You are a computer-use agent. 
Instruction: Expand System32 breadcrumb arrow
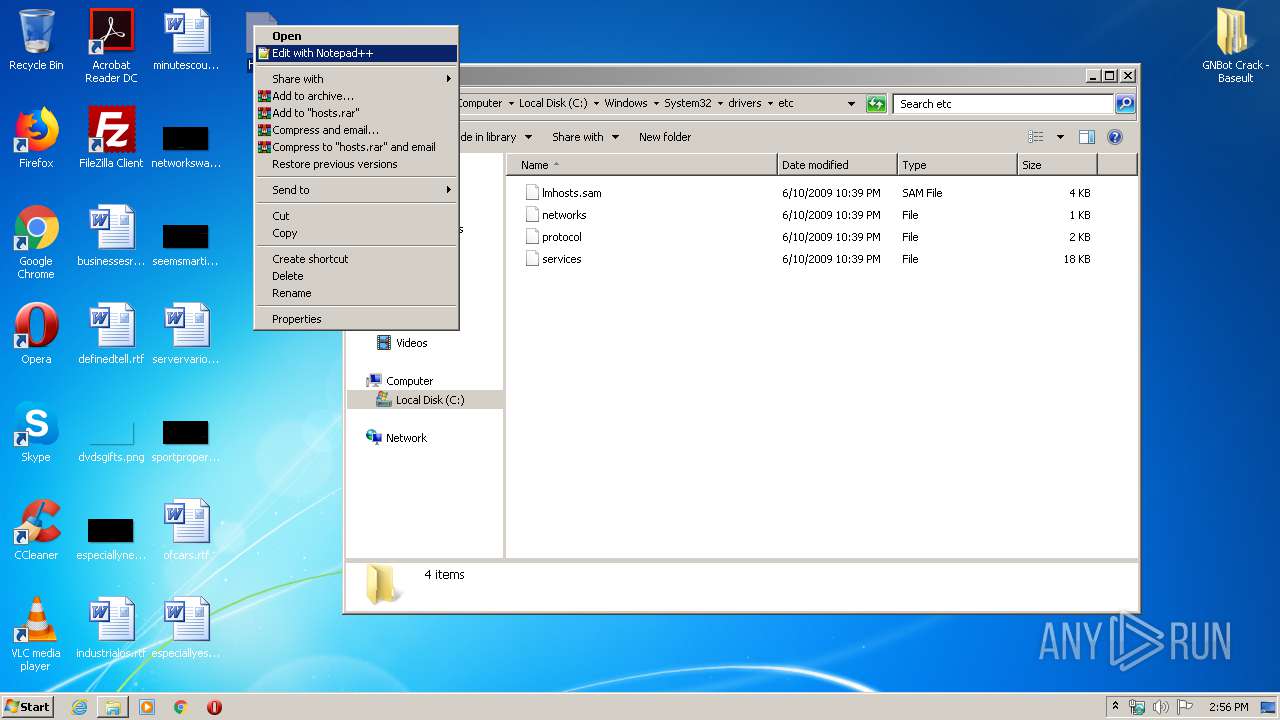click(720, 103)
